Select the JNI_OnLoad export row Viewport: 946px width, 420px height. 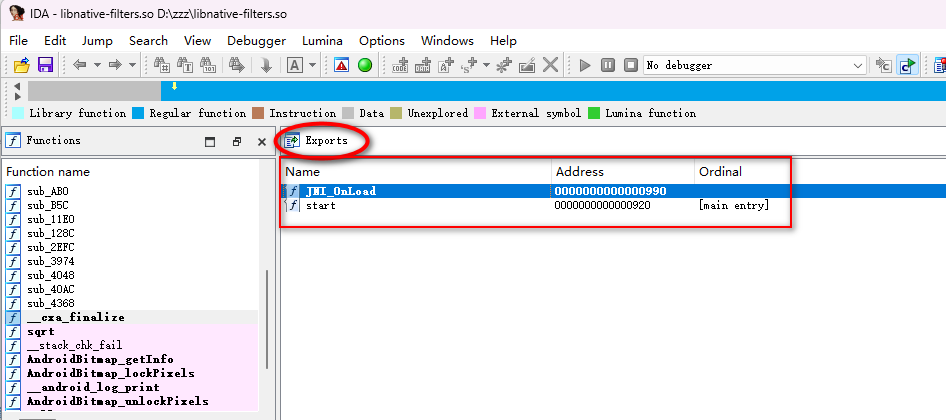click(x=614, y=191)
